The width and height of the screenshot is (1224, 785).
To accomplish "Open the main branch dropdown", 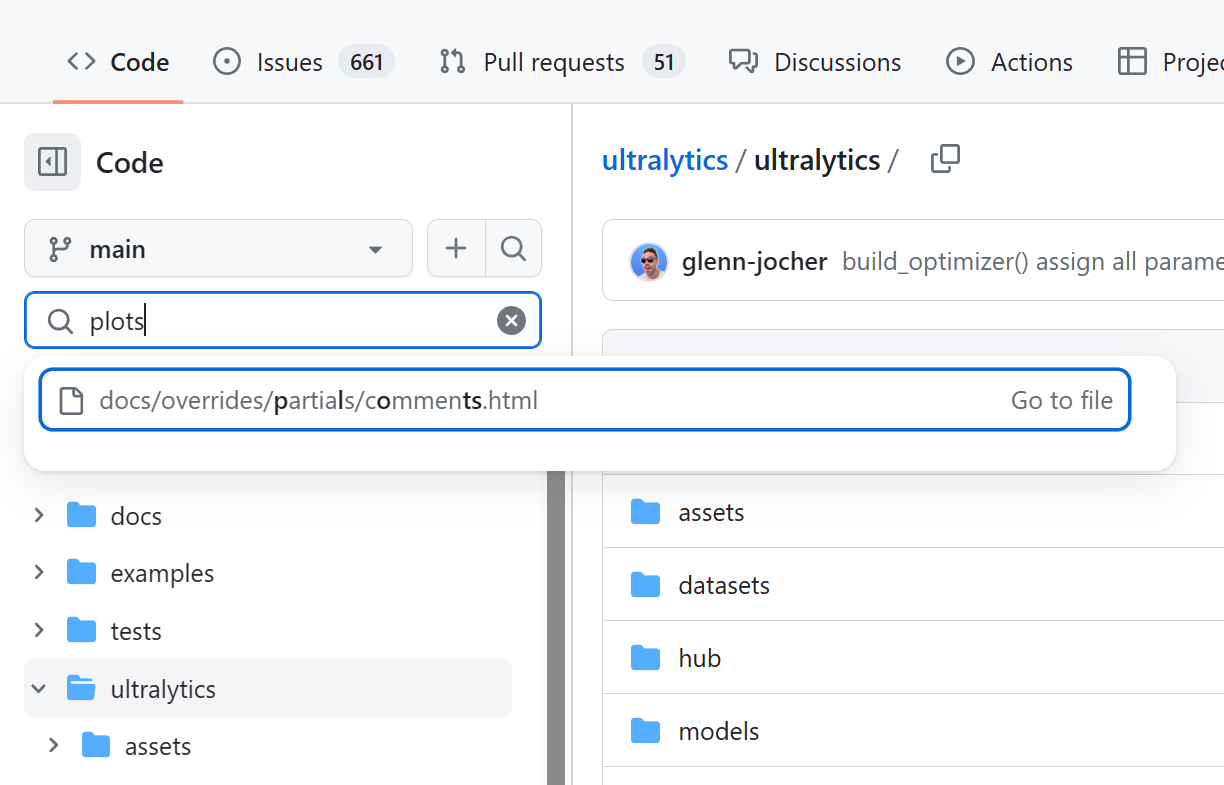I will [x=218, y=248].
